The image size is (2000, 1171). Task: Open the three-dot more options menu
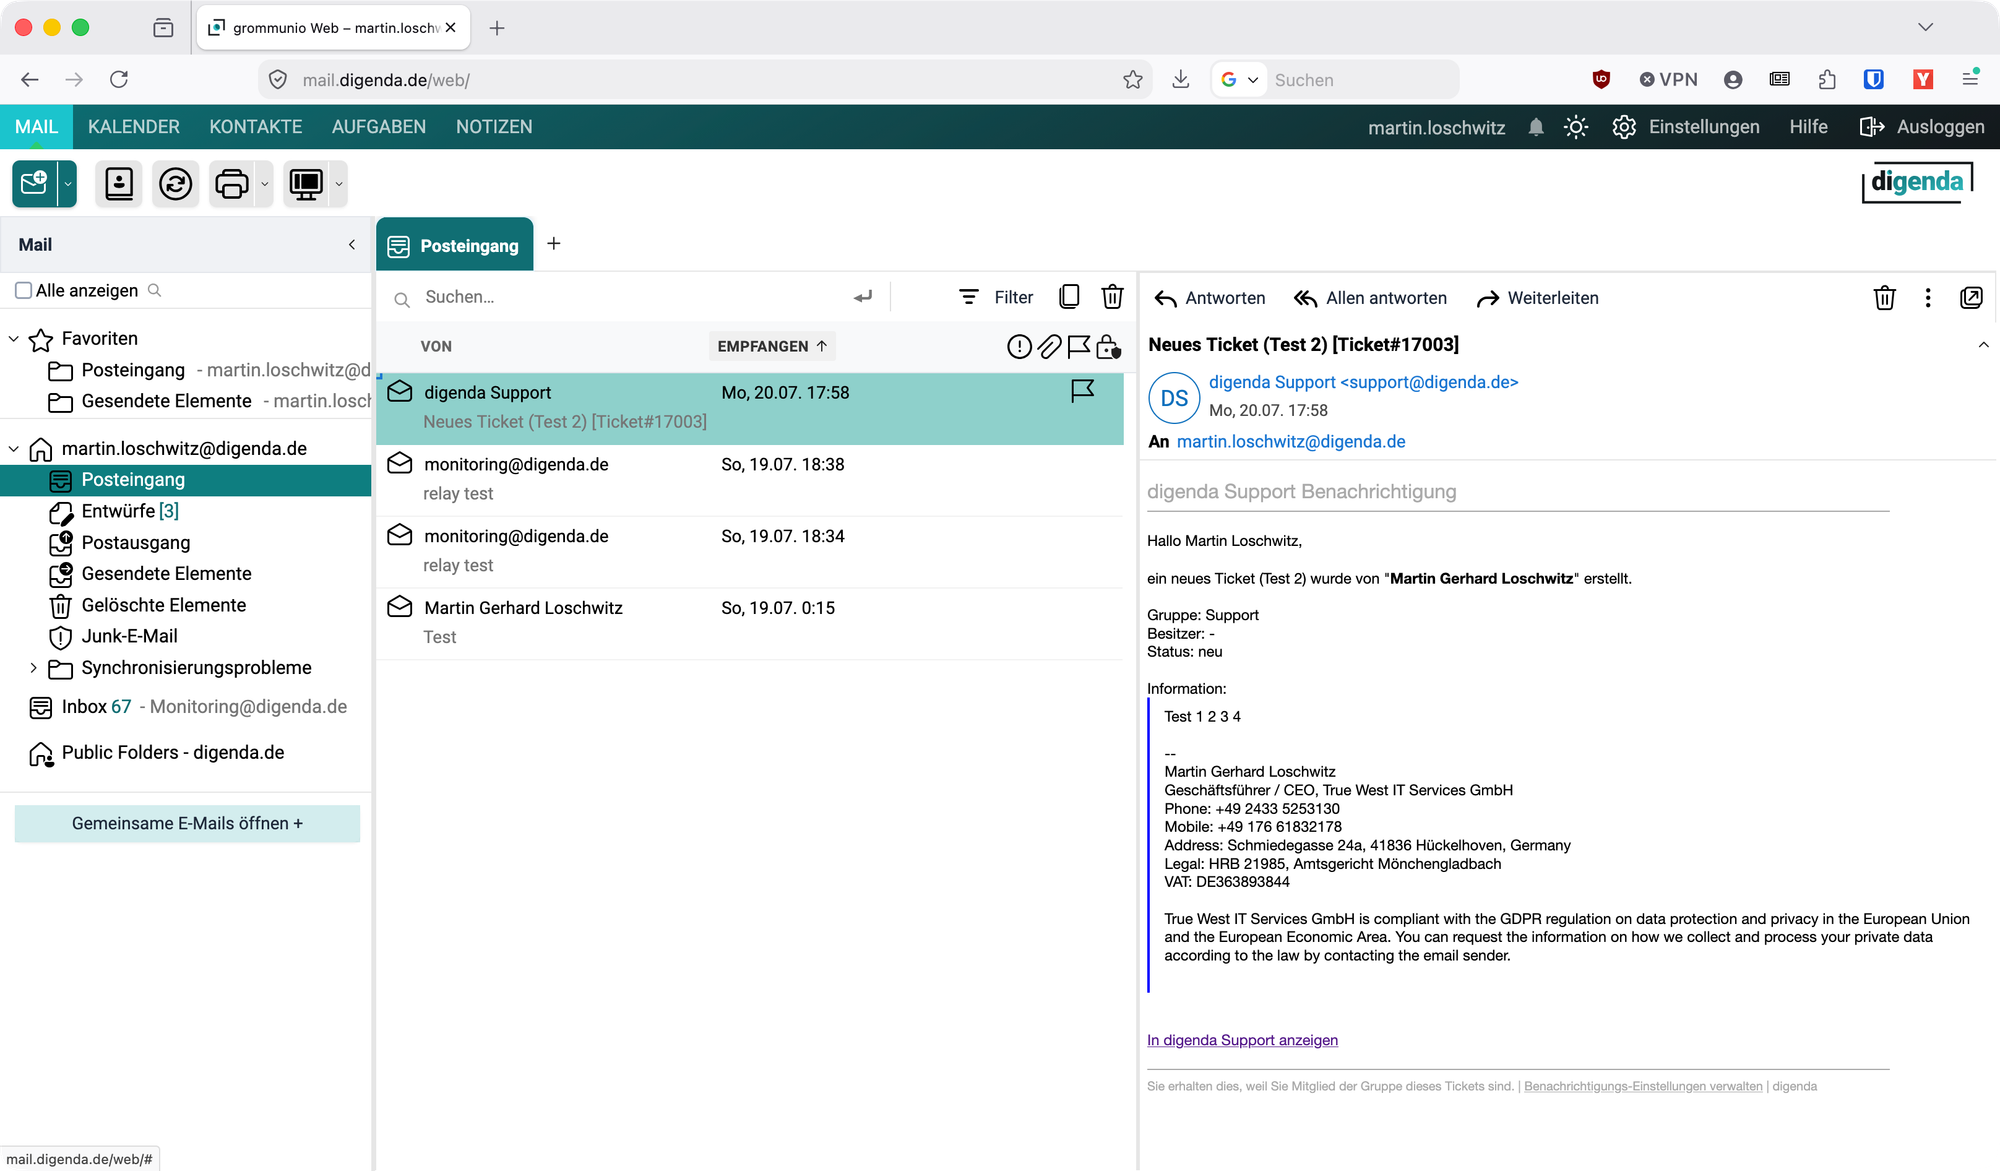click(x=1928, y=298)
